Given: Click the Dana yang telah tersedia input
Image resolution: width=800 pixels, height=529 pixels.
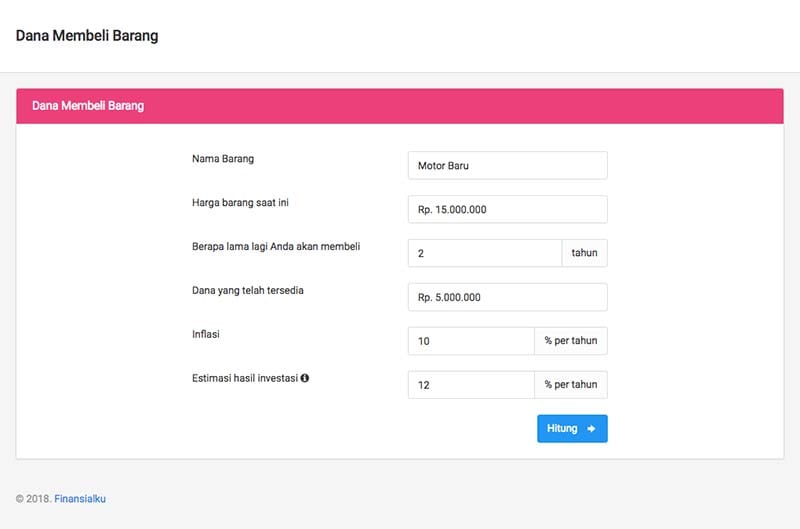Looking at the screenshot, I should coord(507,297).
